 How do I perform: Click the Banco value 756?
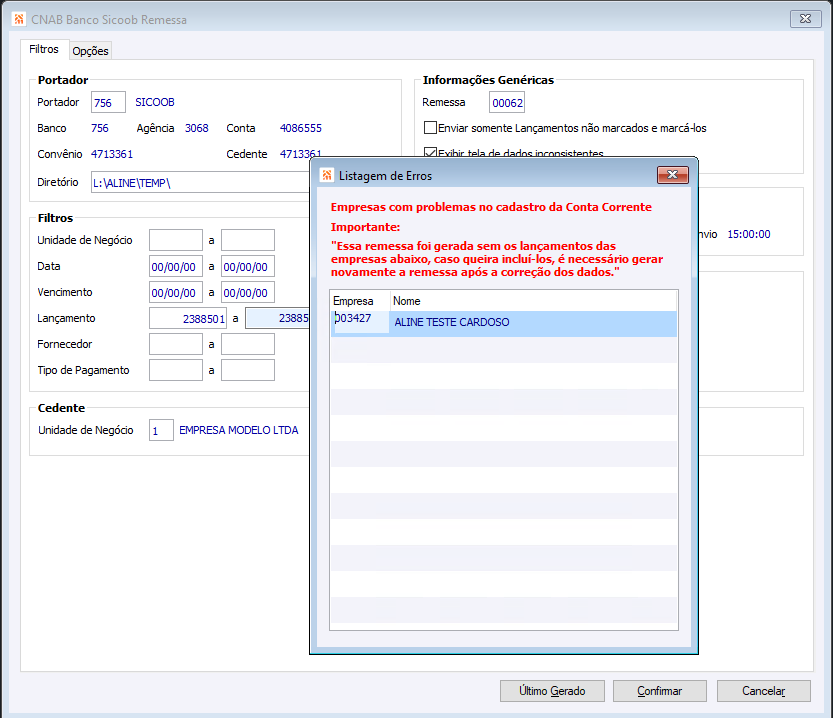(x=99, y=128)
